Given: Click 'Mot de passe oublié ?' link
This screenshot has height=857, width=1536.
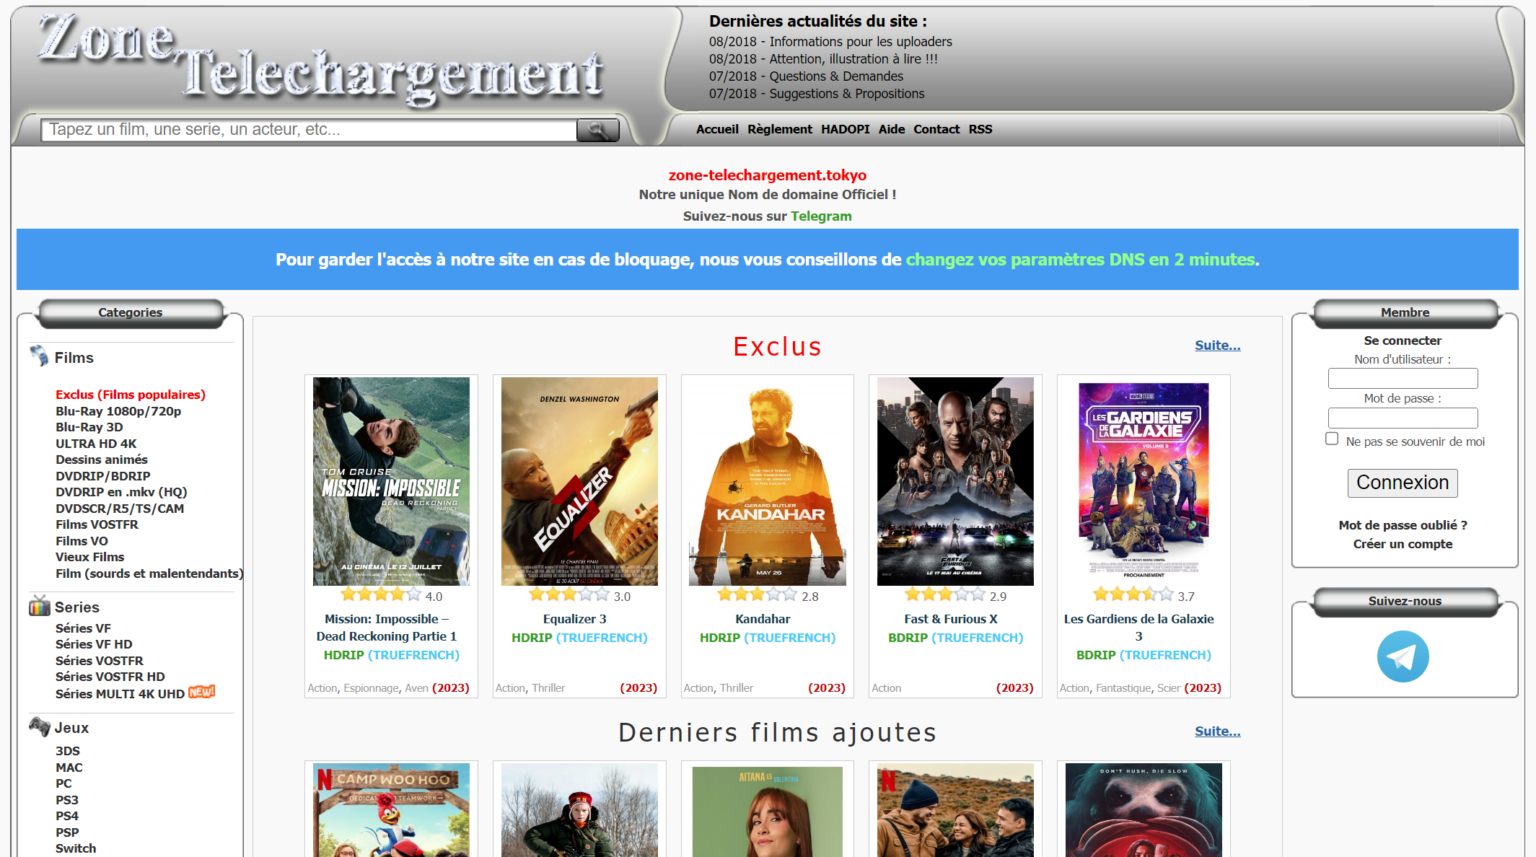Looking at the screenshot, I should [1403, 525].
